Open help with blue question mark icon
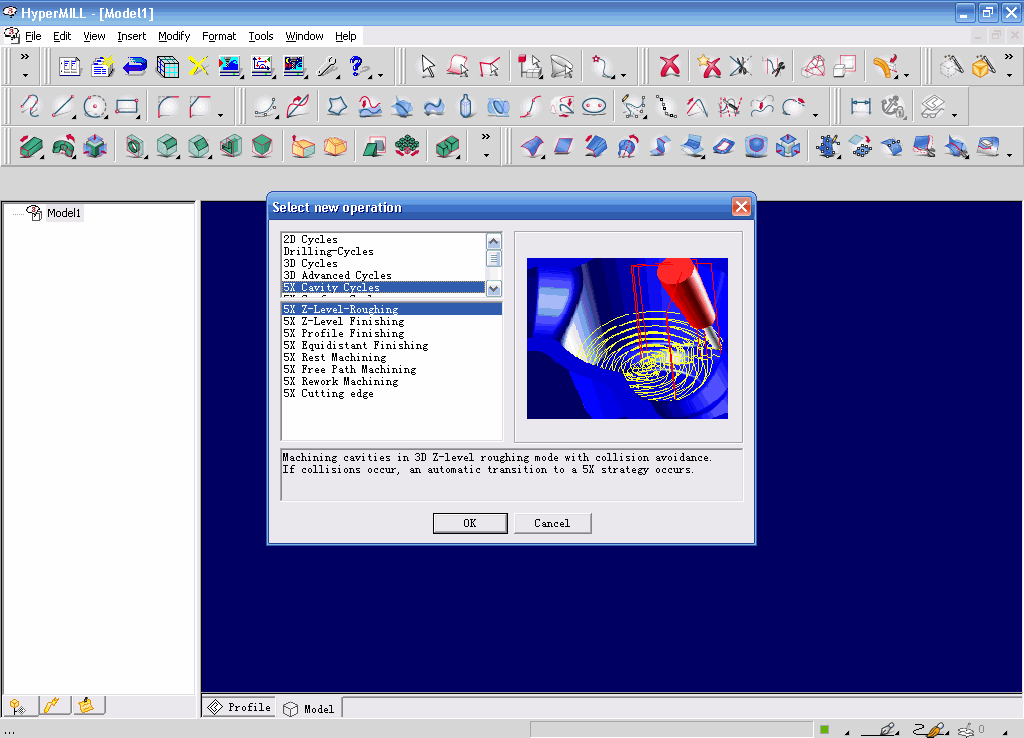The width and height of the screenshot is (1024, 738). tap(358, 67)
